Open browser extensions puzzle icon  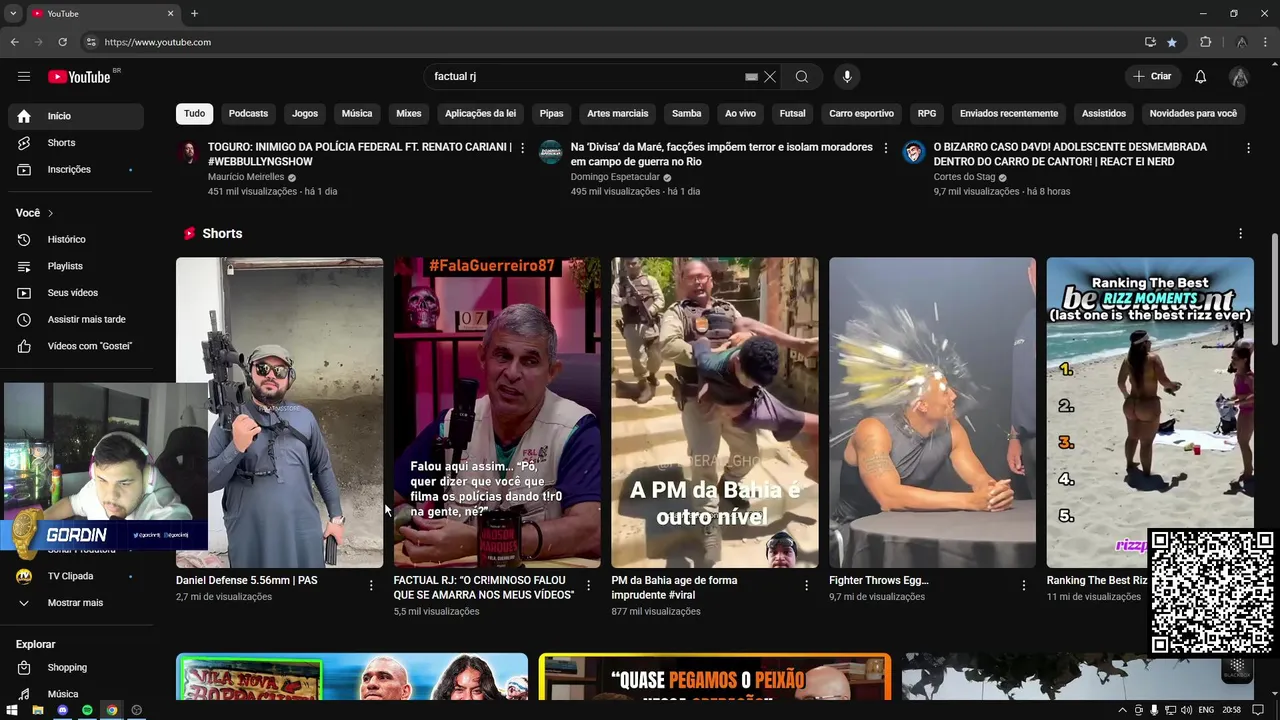pos(1205,42)
